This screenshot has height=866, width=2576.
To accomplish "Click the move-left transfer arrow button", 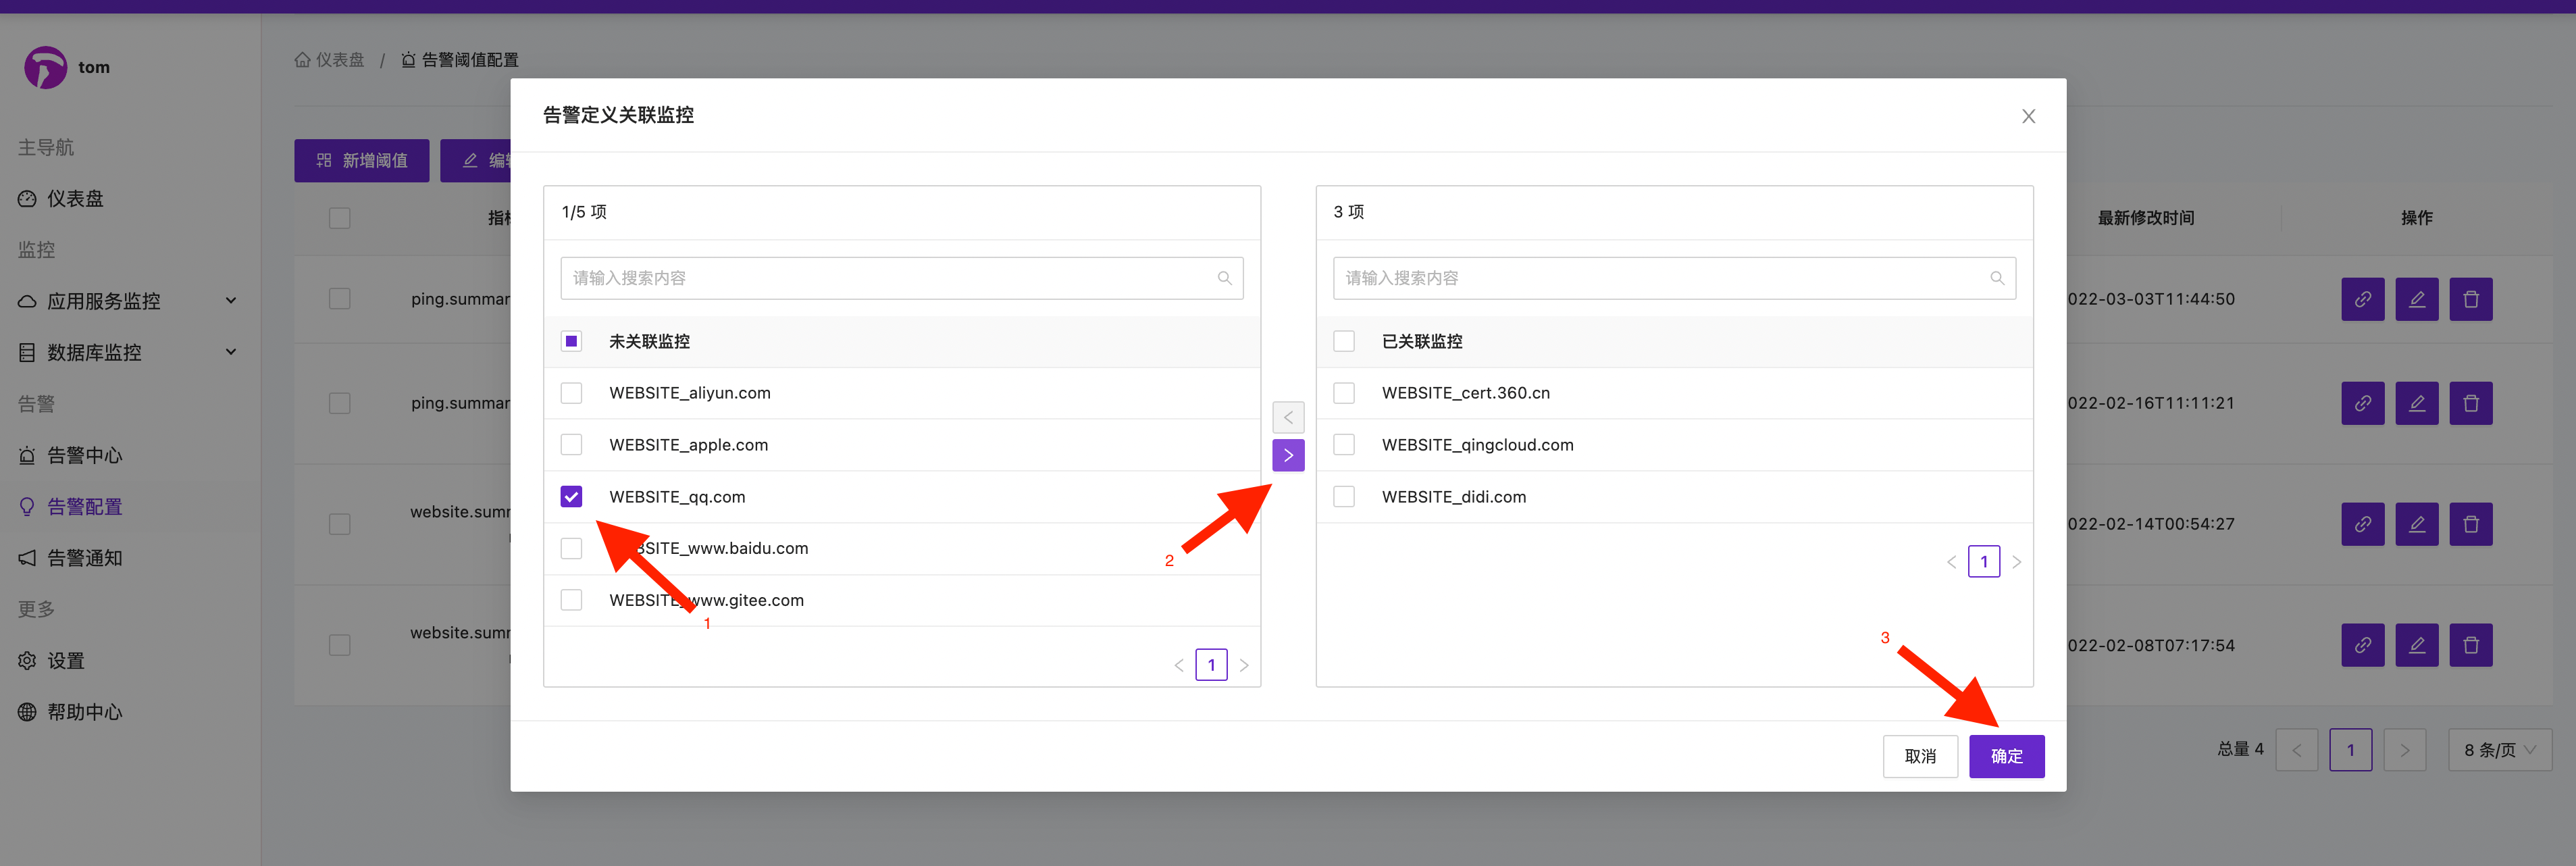I will click(x=1288, y=417).
